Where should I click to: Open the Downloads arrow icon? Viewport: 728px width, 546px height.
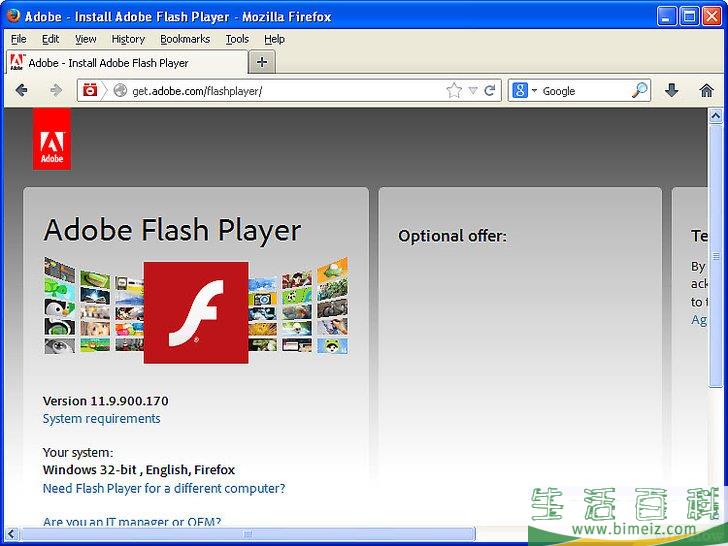click(x=671, y=90)
